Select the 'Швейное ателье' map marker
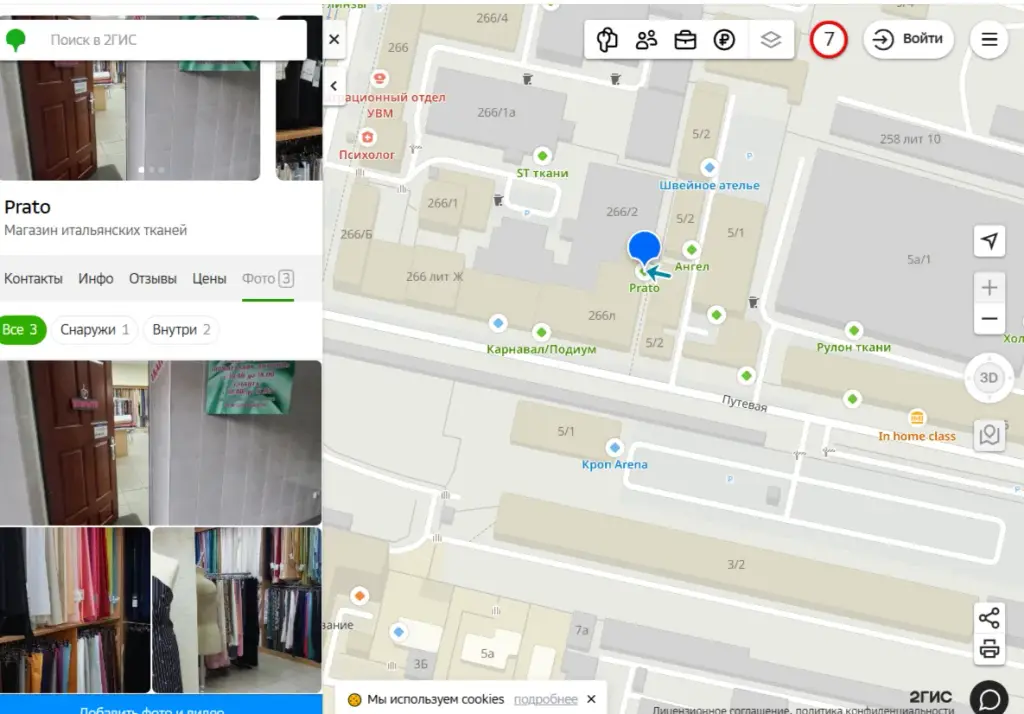This screenshot has height=714, width=1024. point(709,168)
